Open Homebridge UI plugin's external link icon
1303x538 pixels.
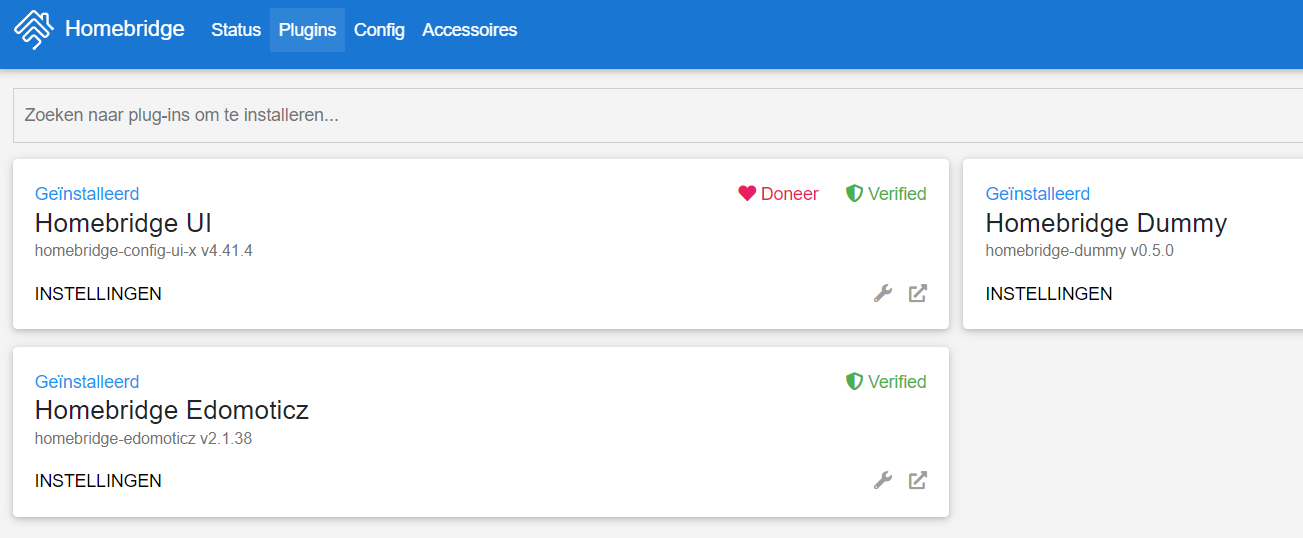(x=917, y=293)
